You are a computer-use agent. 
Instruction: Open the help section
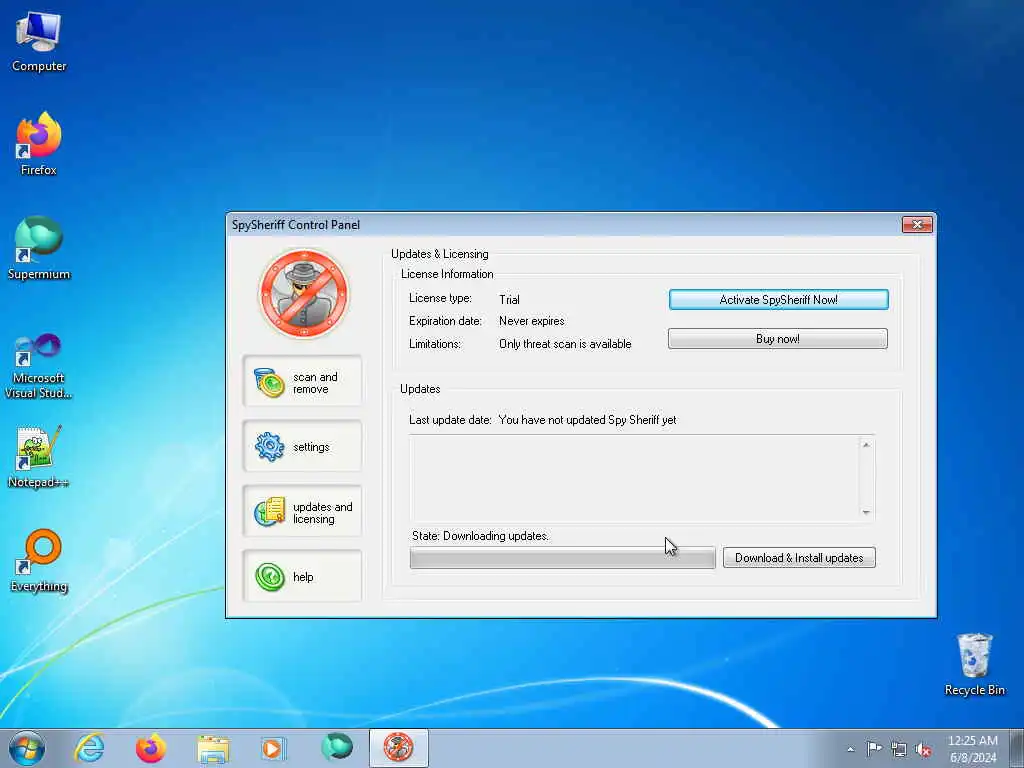pos(302,576)
